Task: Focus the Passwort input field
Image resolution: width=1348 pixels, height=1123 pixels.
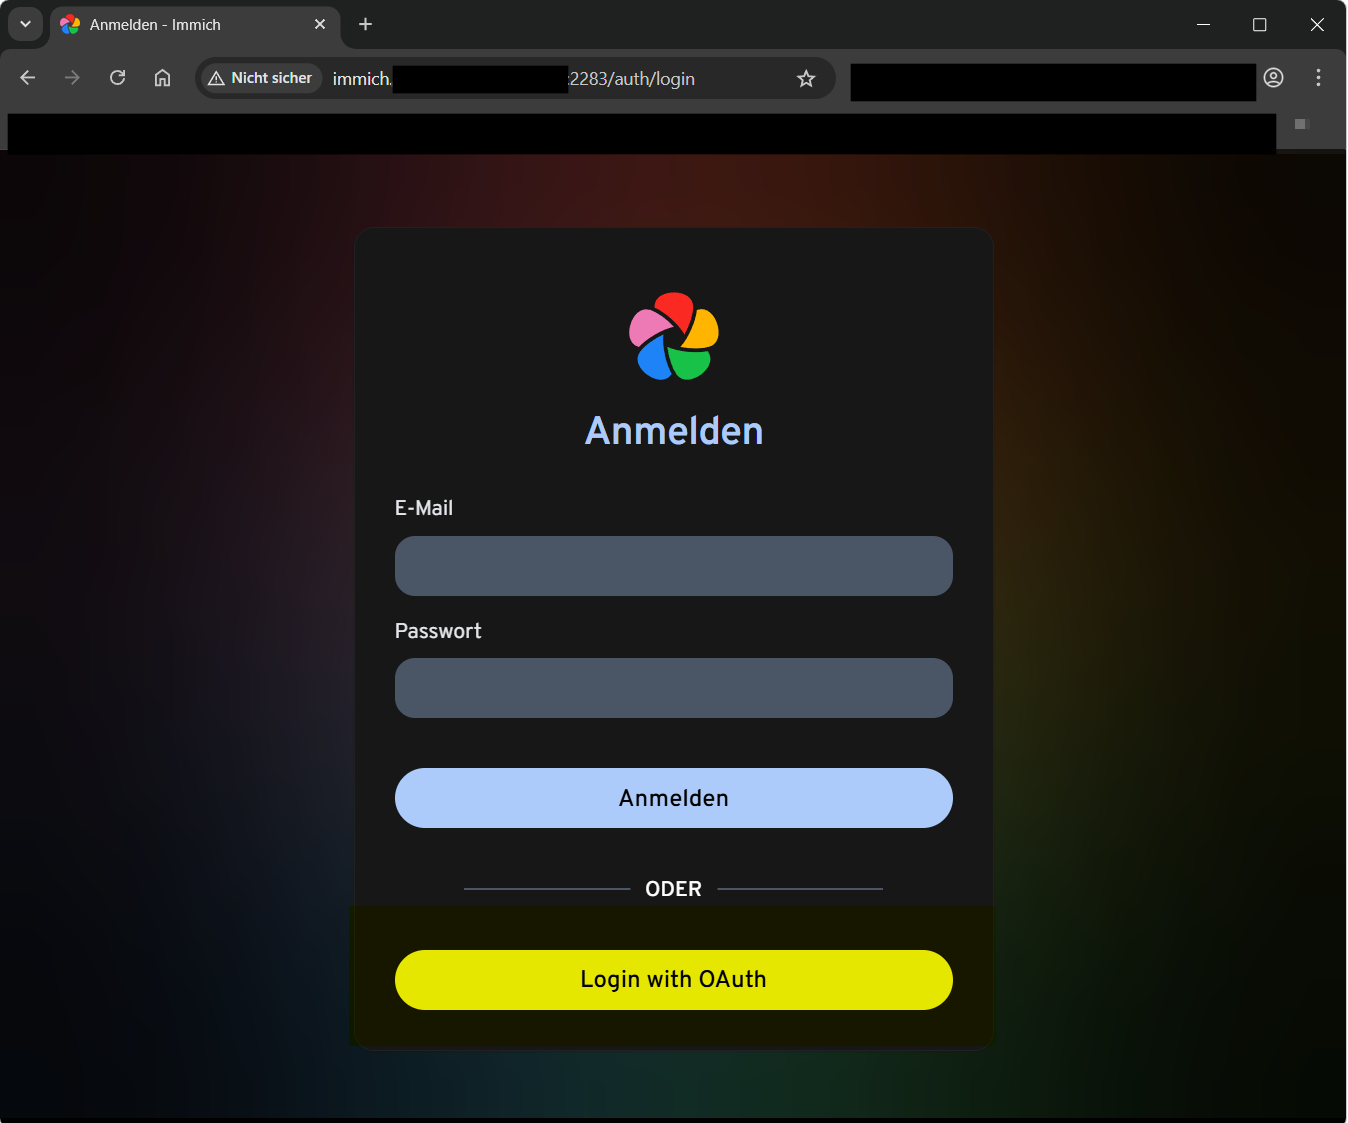Action: 674,688
